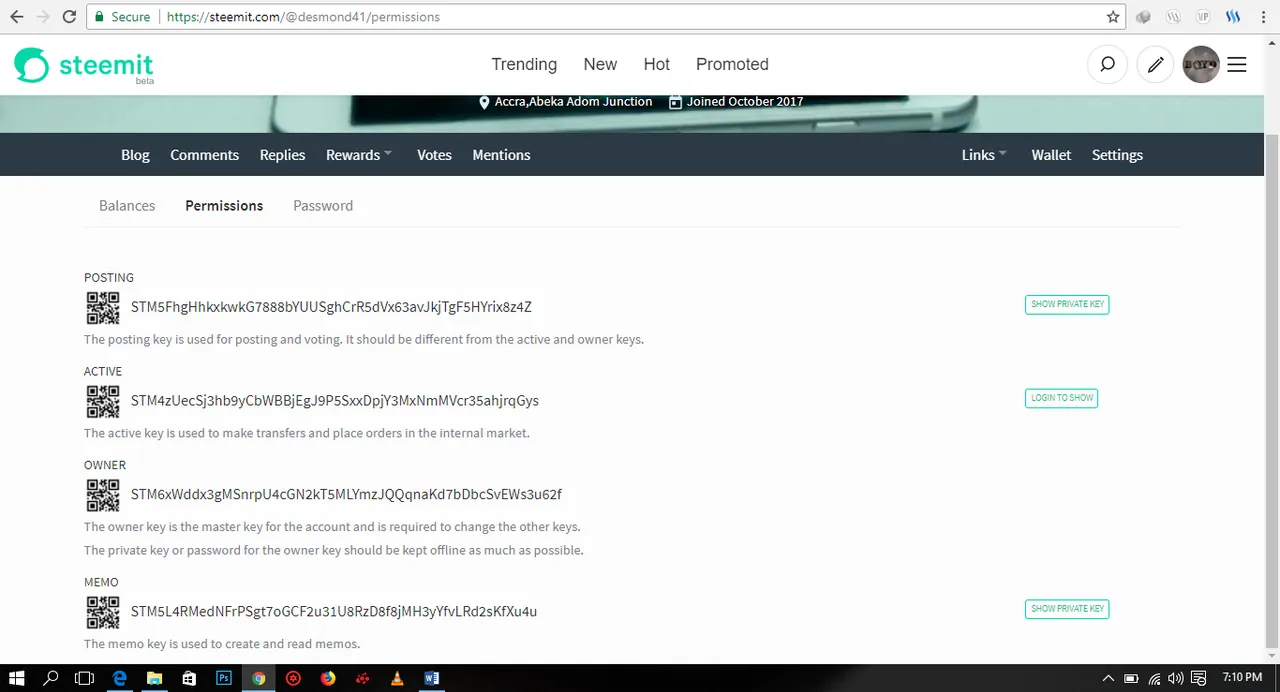Open Task View on the taskbar
The height and width of the screenshot is (692, 1280).
pyautogui.click(x=85, y=678)
